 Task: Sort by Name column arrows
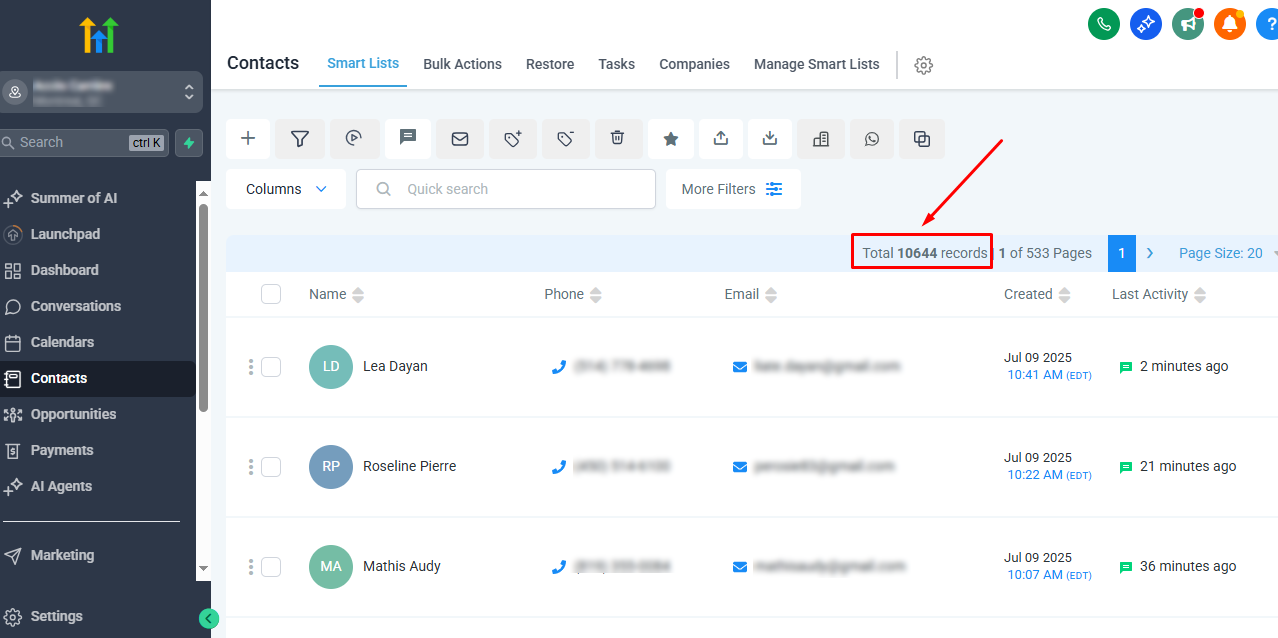[358, 295]
